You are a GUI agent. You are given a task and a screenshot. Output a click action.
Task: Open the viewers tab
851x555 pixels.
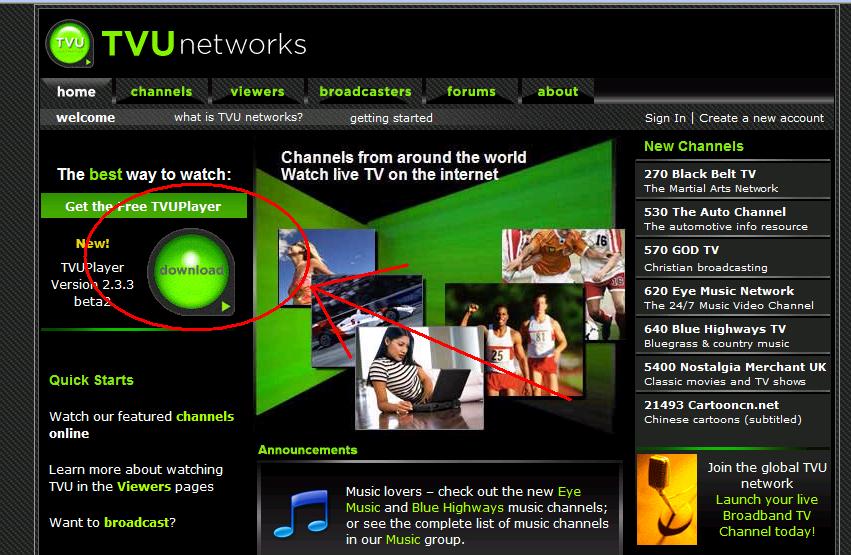point(257,92)
